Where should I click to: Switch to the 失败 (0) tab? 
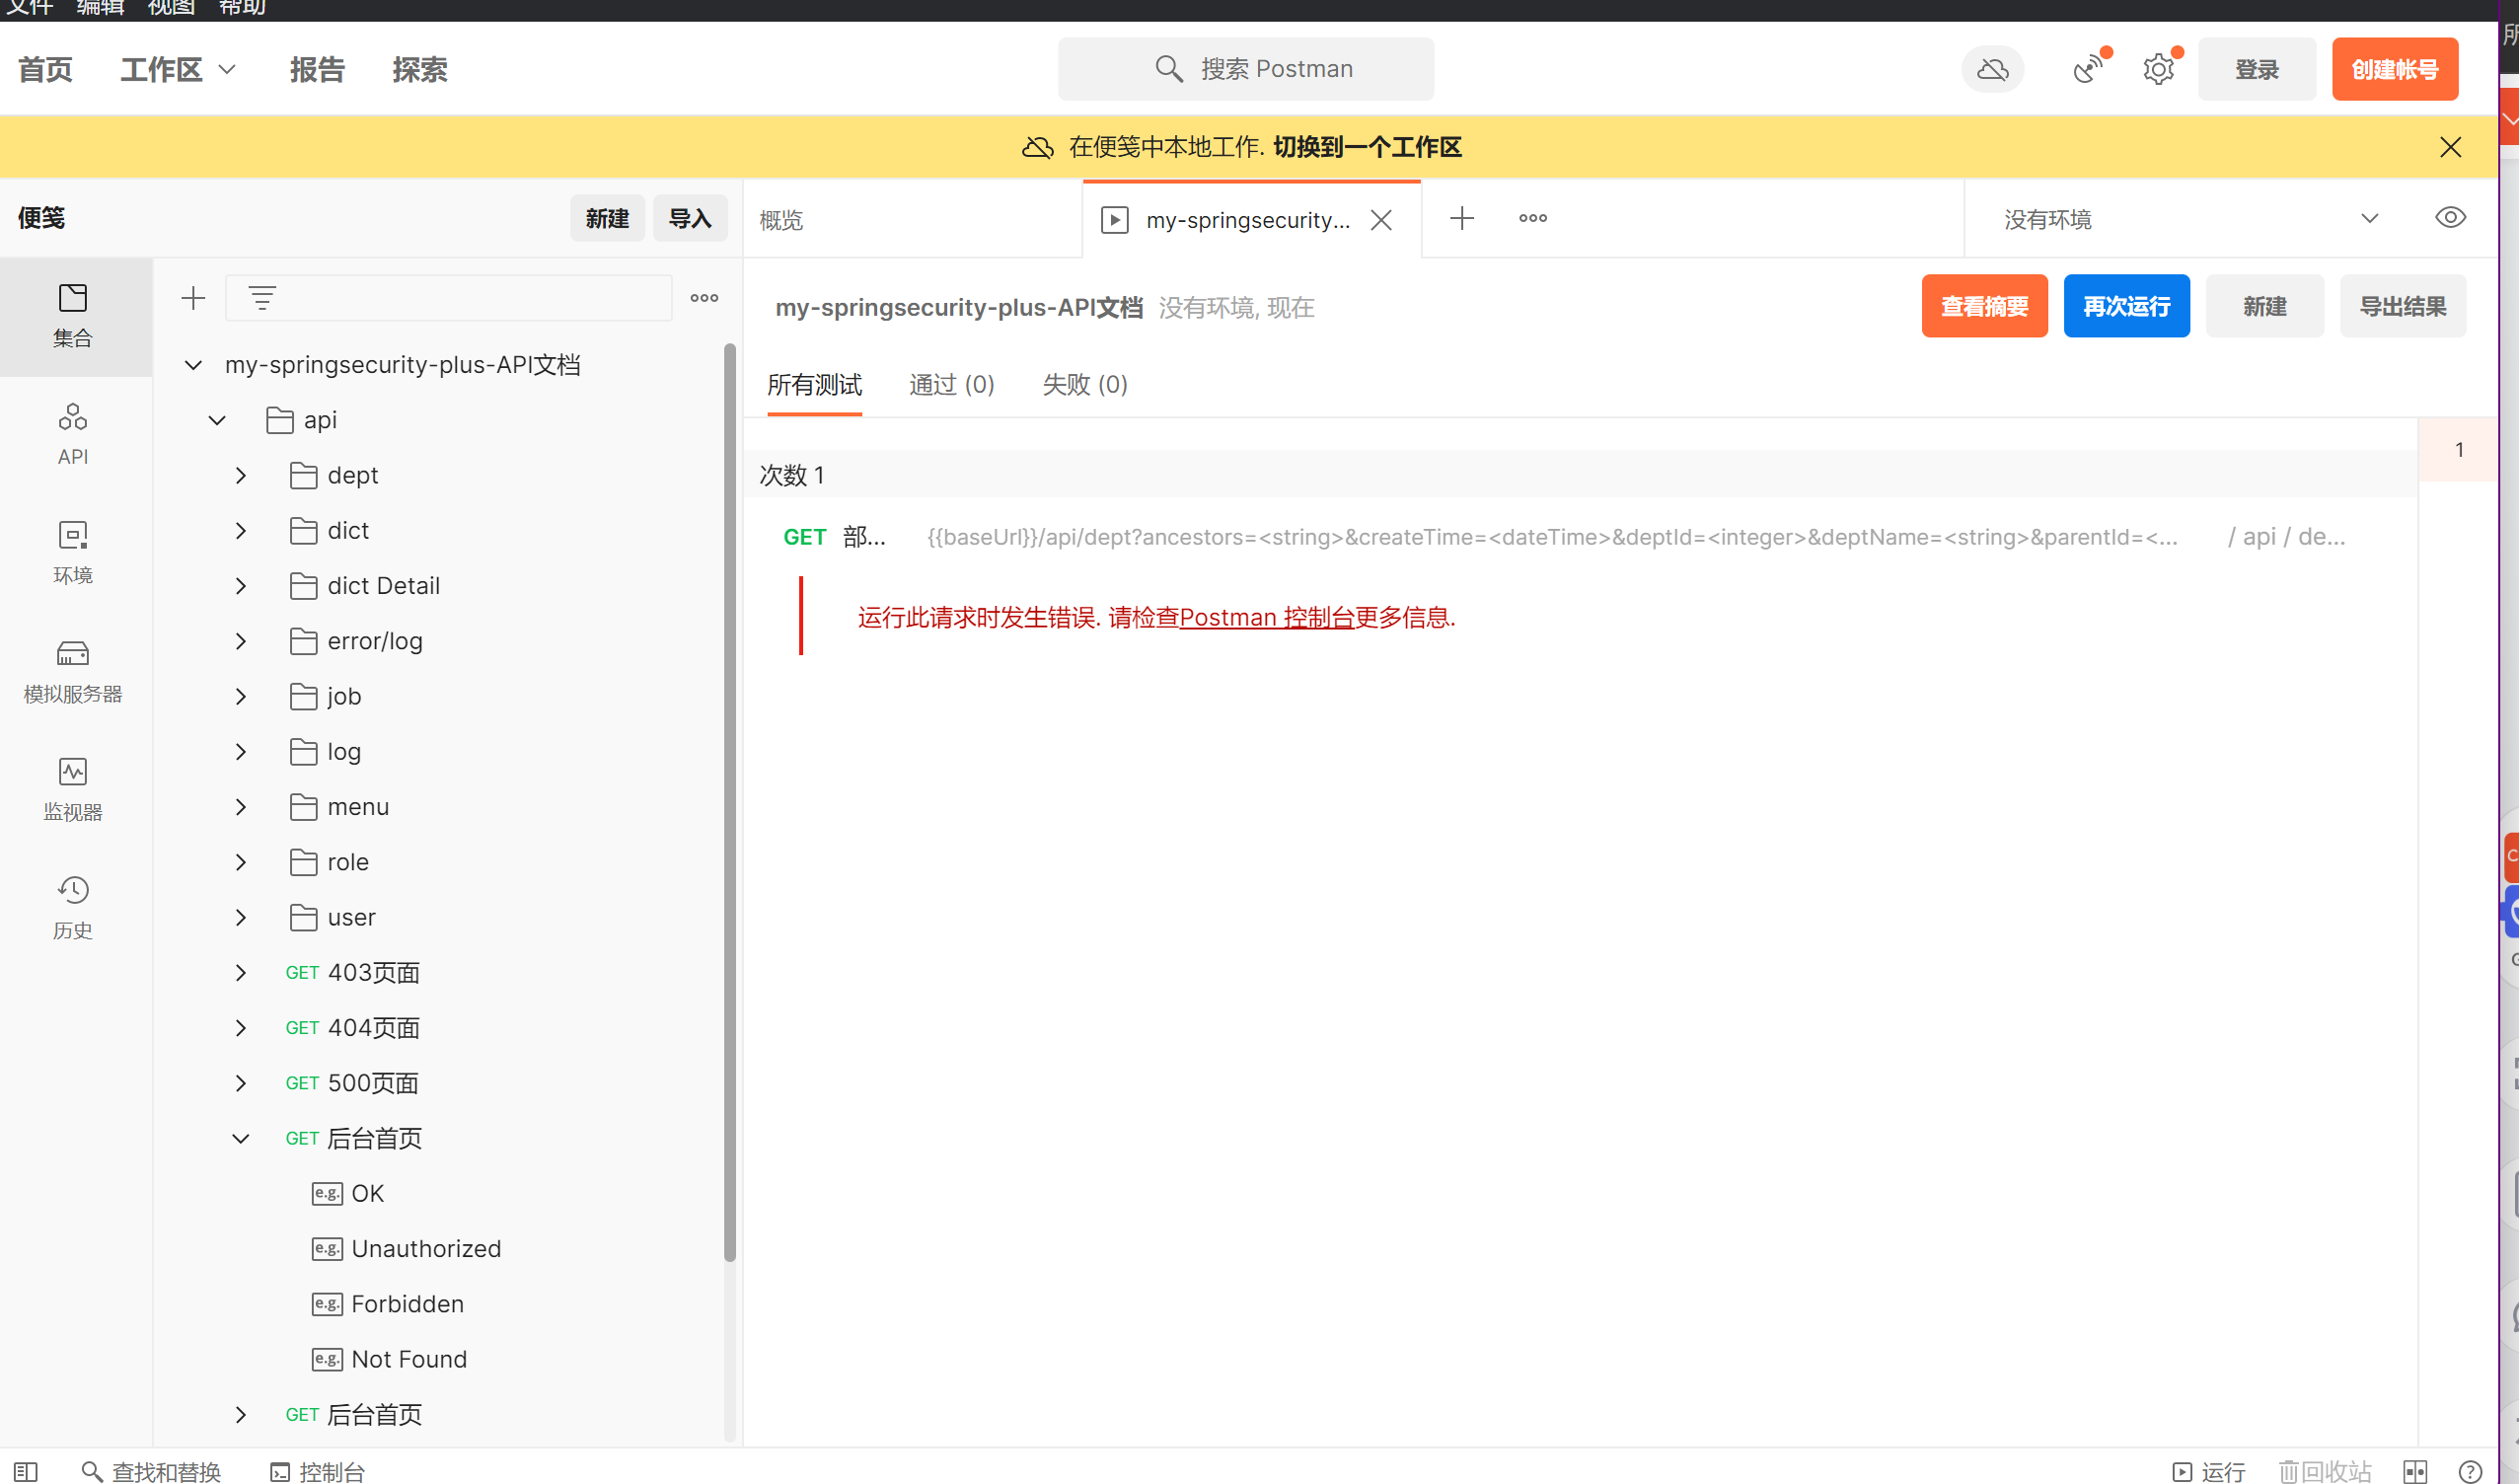click(x=1084, y=385)
